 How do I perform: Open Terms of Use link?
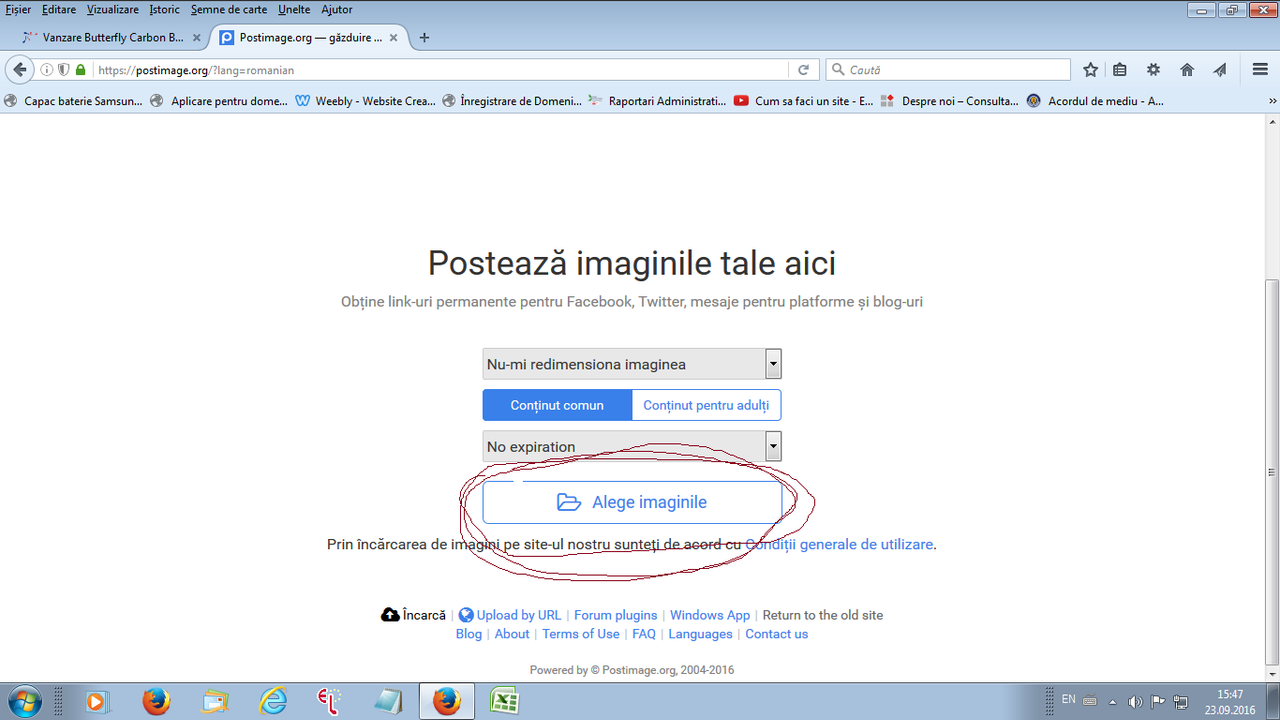click(581, 634)
